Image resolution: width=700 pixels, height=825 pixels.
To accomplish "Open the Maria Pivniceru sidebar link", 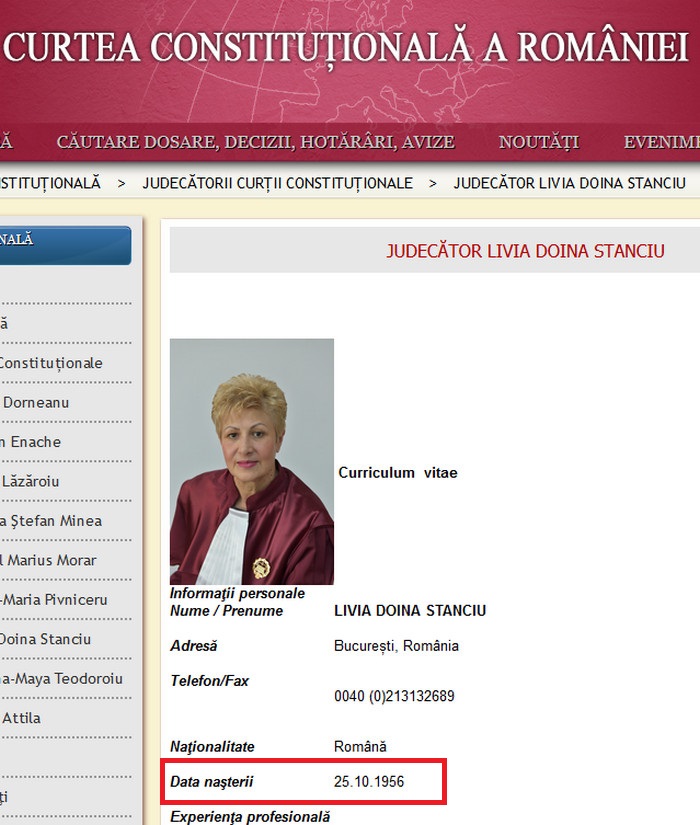I will [x=54, y=600].
